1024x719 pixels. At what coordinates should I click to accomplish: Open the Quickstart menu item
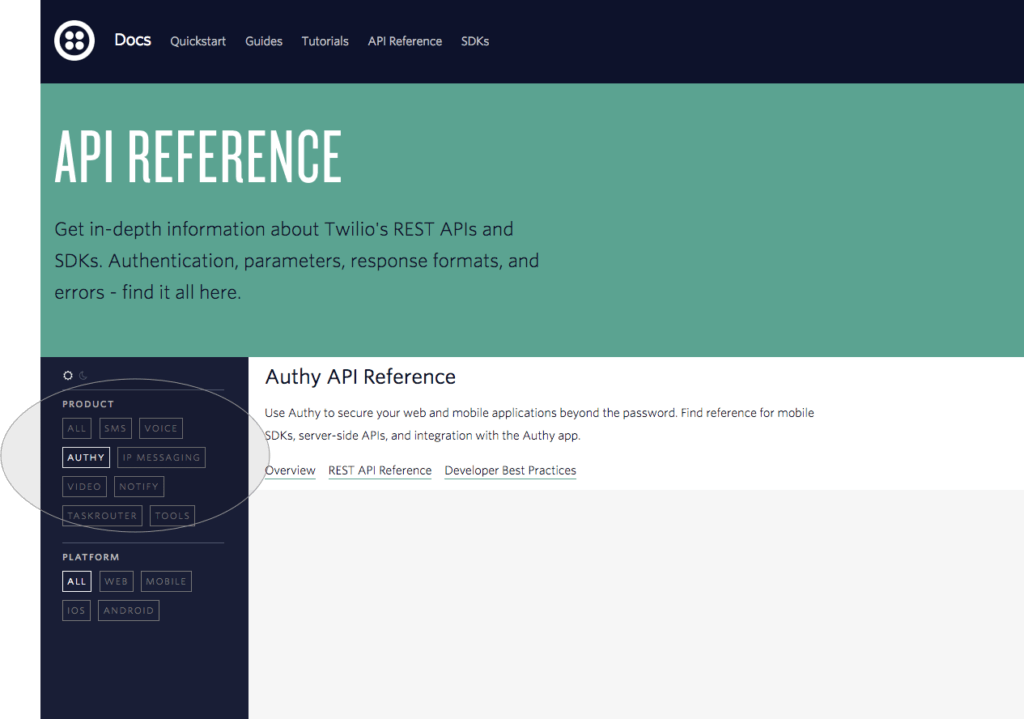tap(198, 41)
